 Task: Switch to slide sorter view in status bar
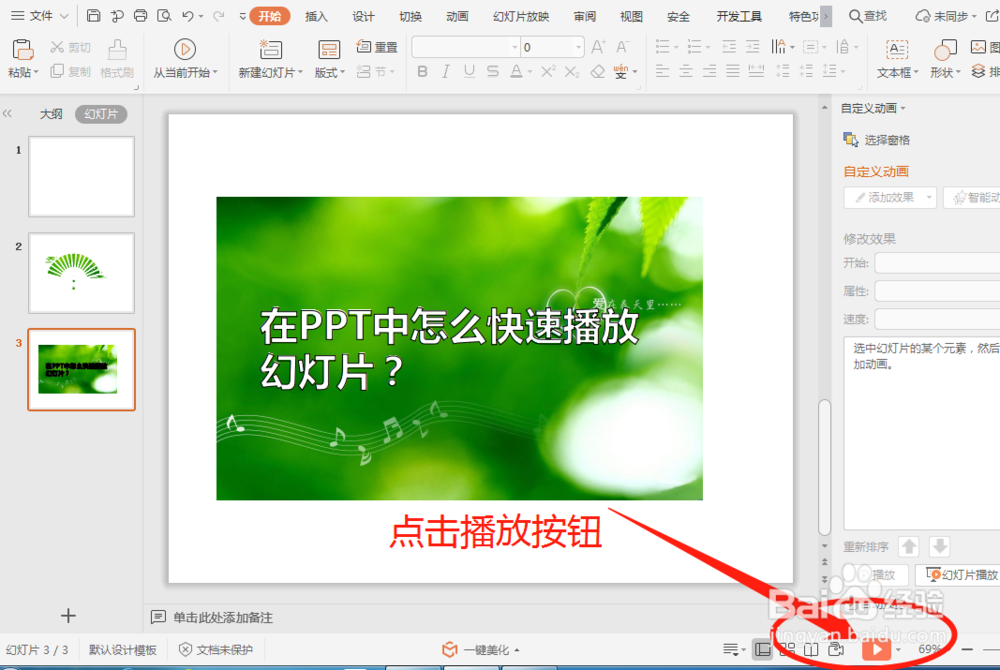(786, 648)
